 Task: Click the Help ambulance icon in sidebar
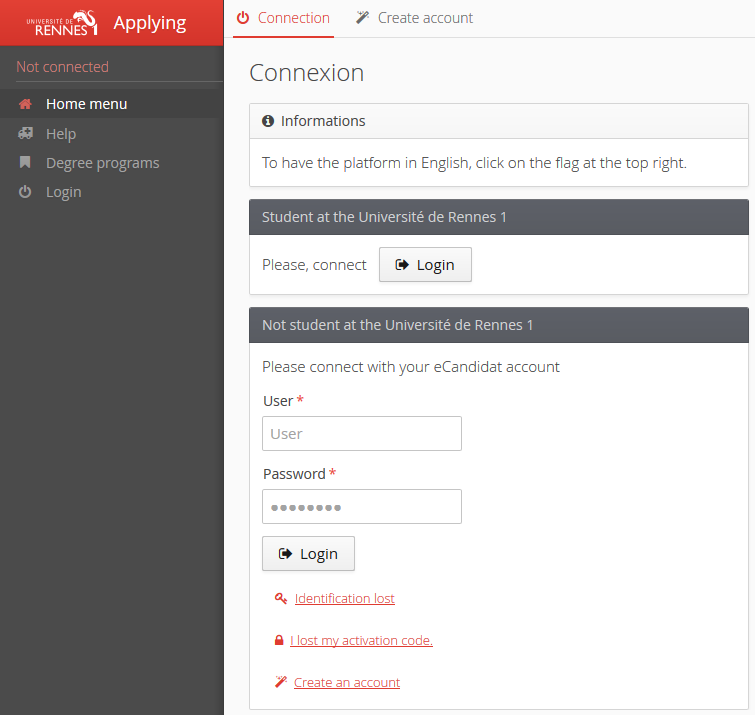point(25,134)
